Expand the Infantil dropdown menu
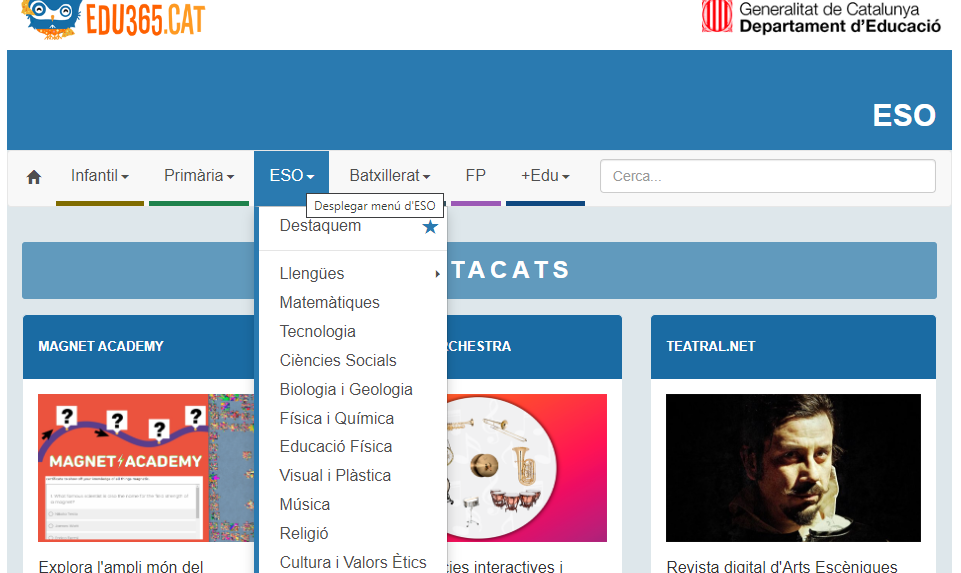Screen dimensions: 961x573 (99, 176)
